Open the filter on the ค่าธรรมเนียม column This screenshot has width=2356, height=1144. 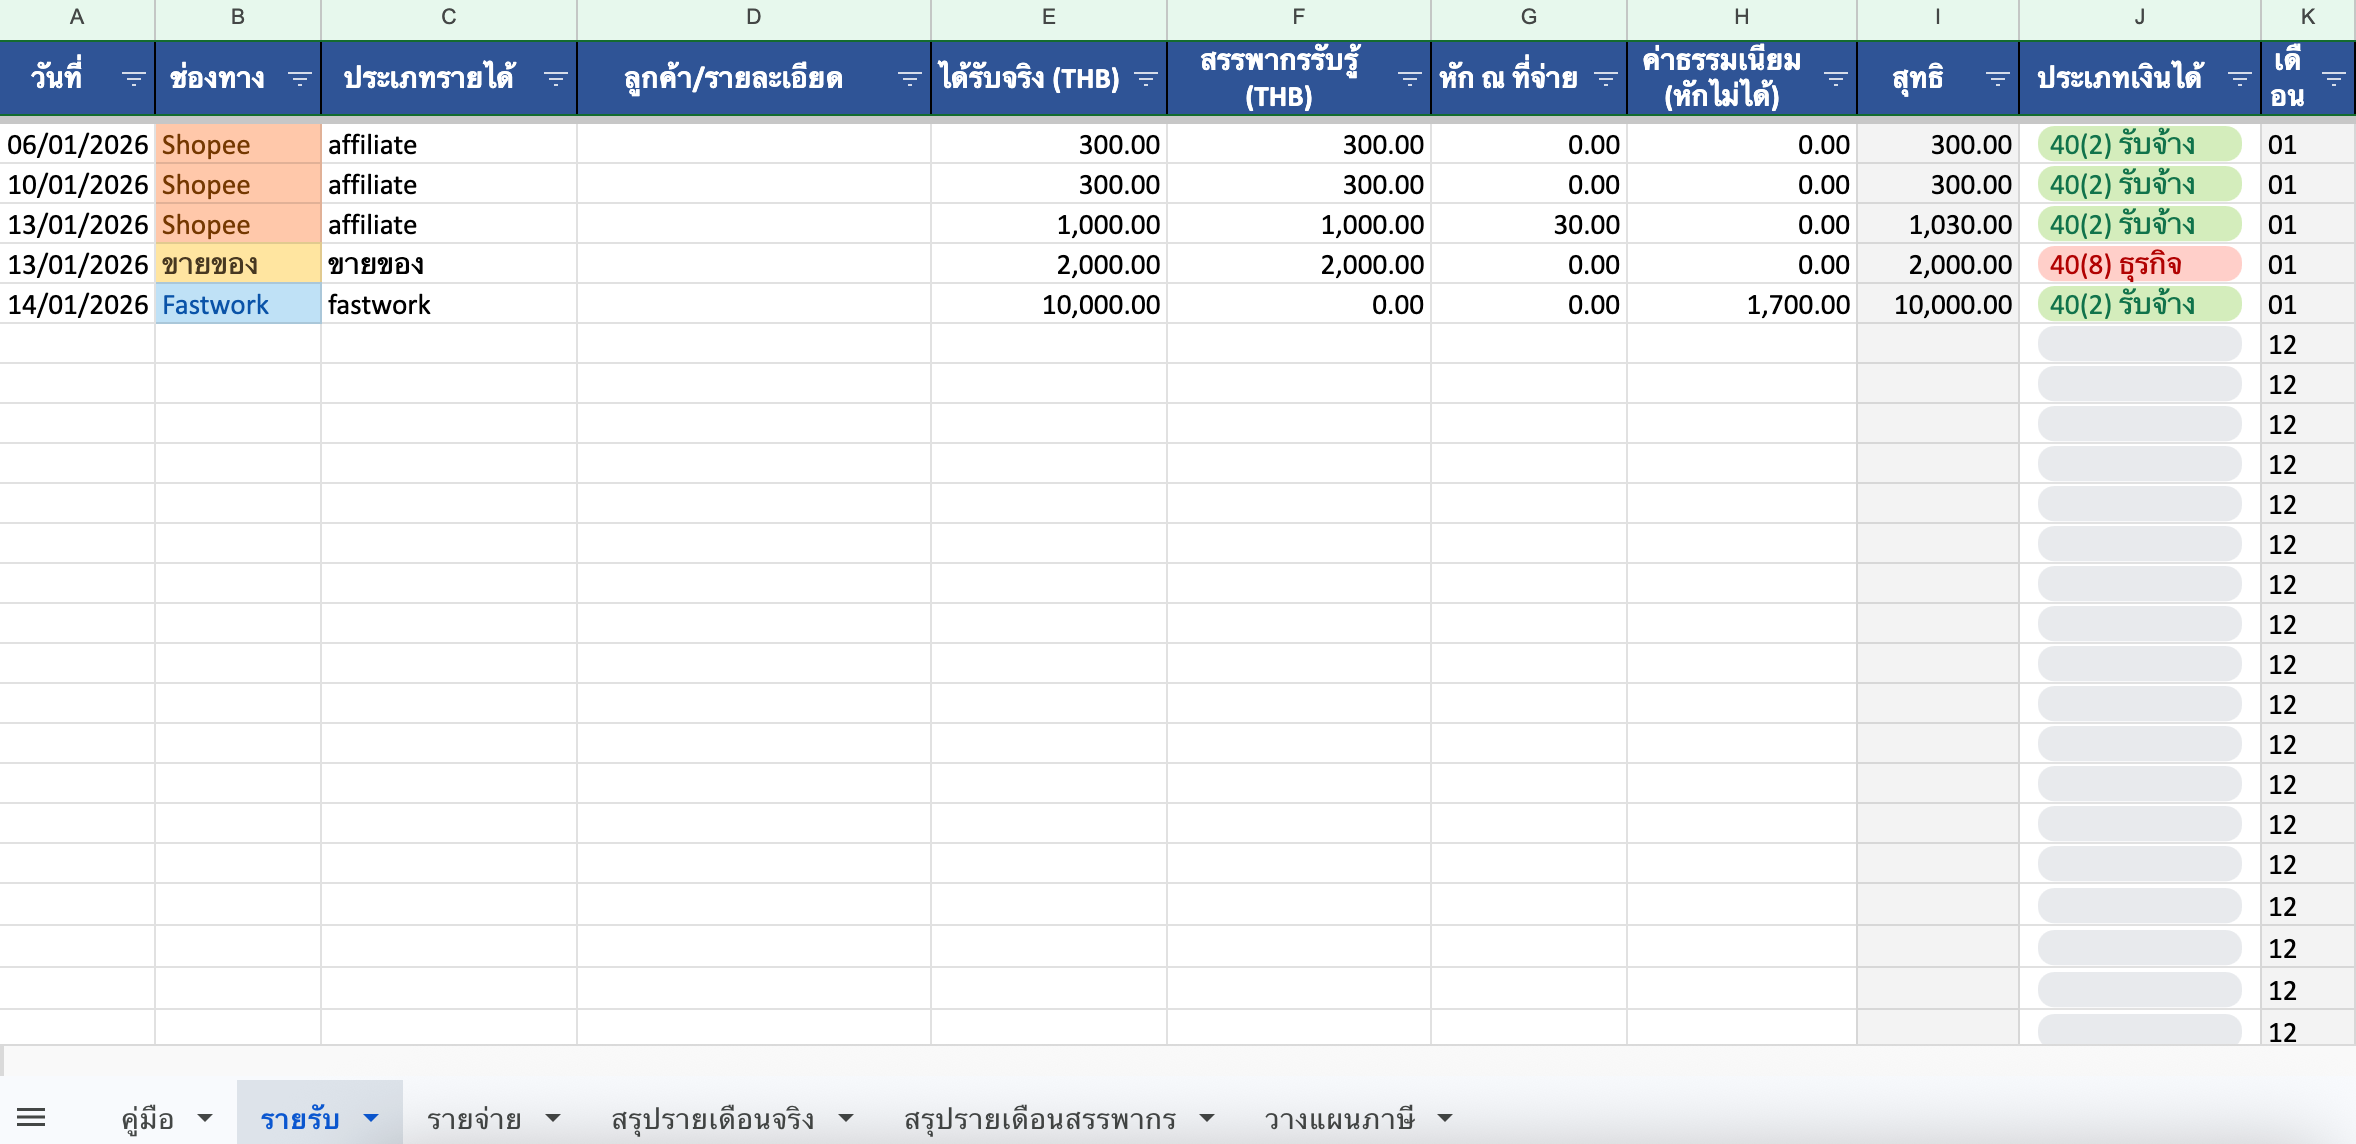click(x=1835, y=78)
